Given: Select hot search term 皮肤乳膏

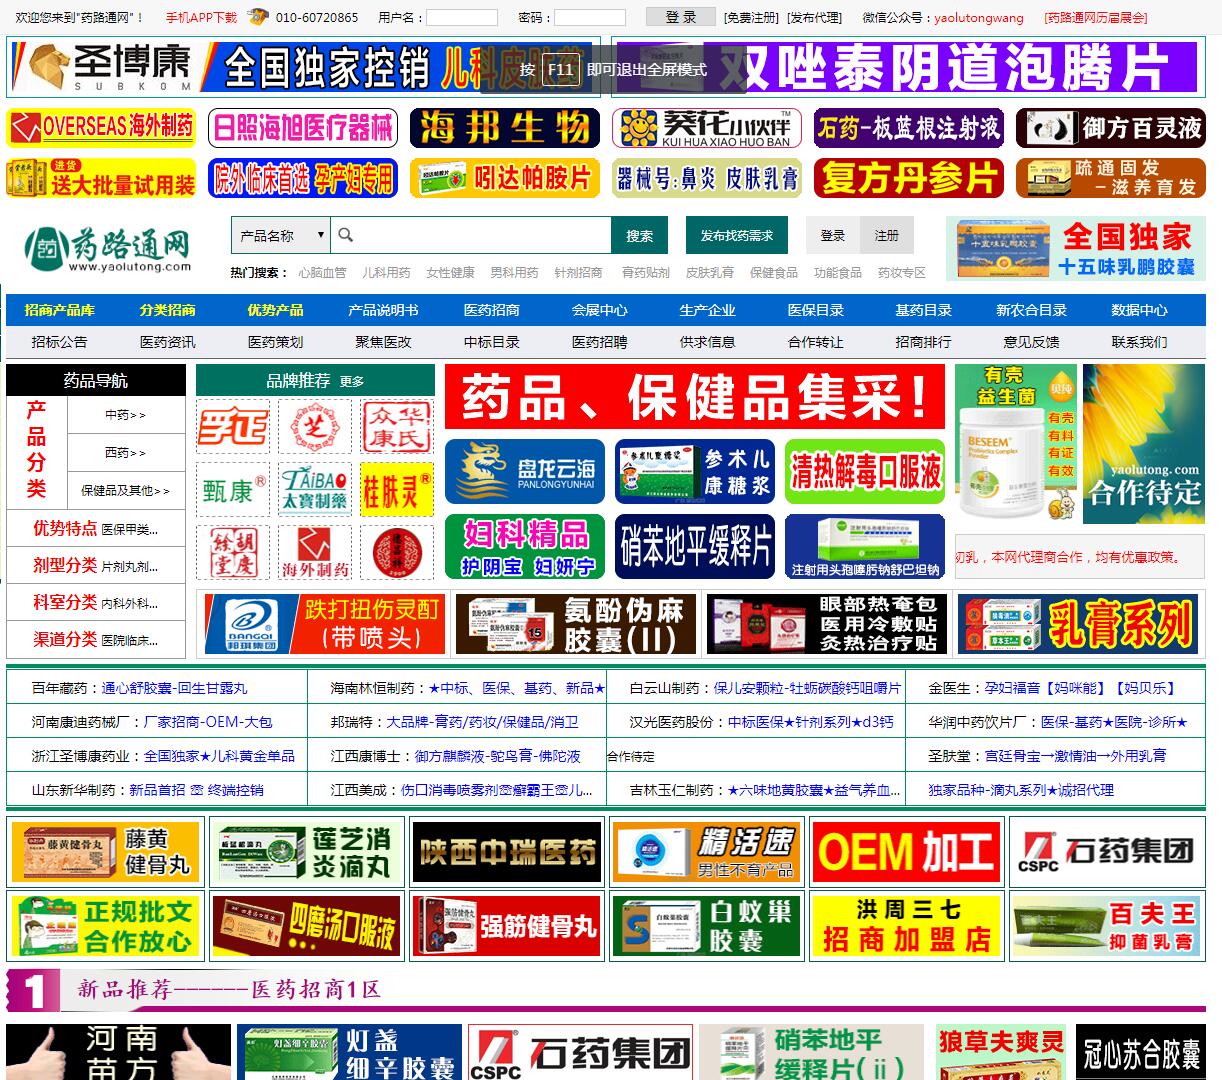Looking at the screenshot, I should click(710, 272).
